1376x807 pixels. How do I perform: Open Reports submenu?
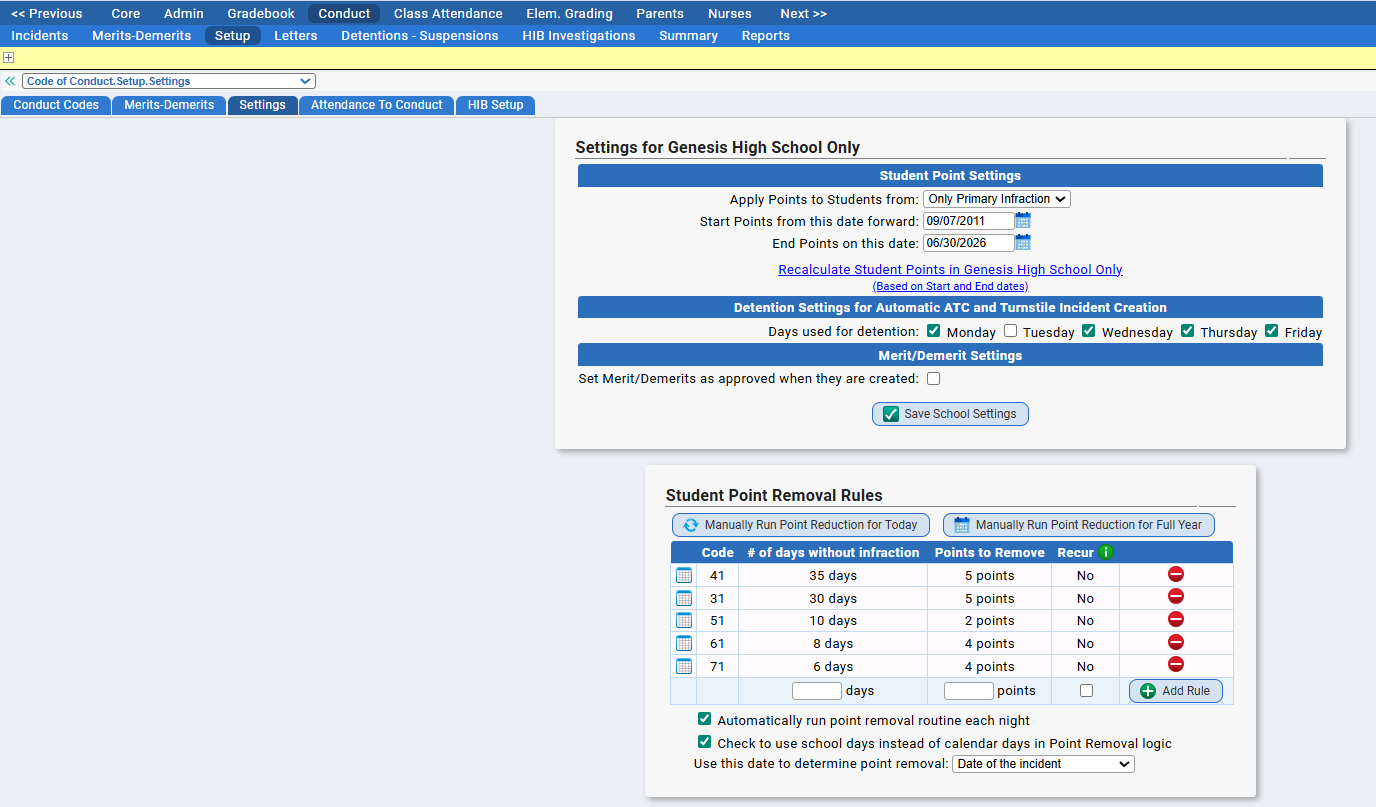click(766, 35)
